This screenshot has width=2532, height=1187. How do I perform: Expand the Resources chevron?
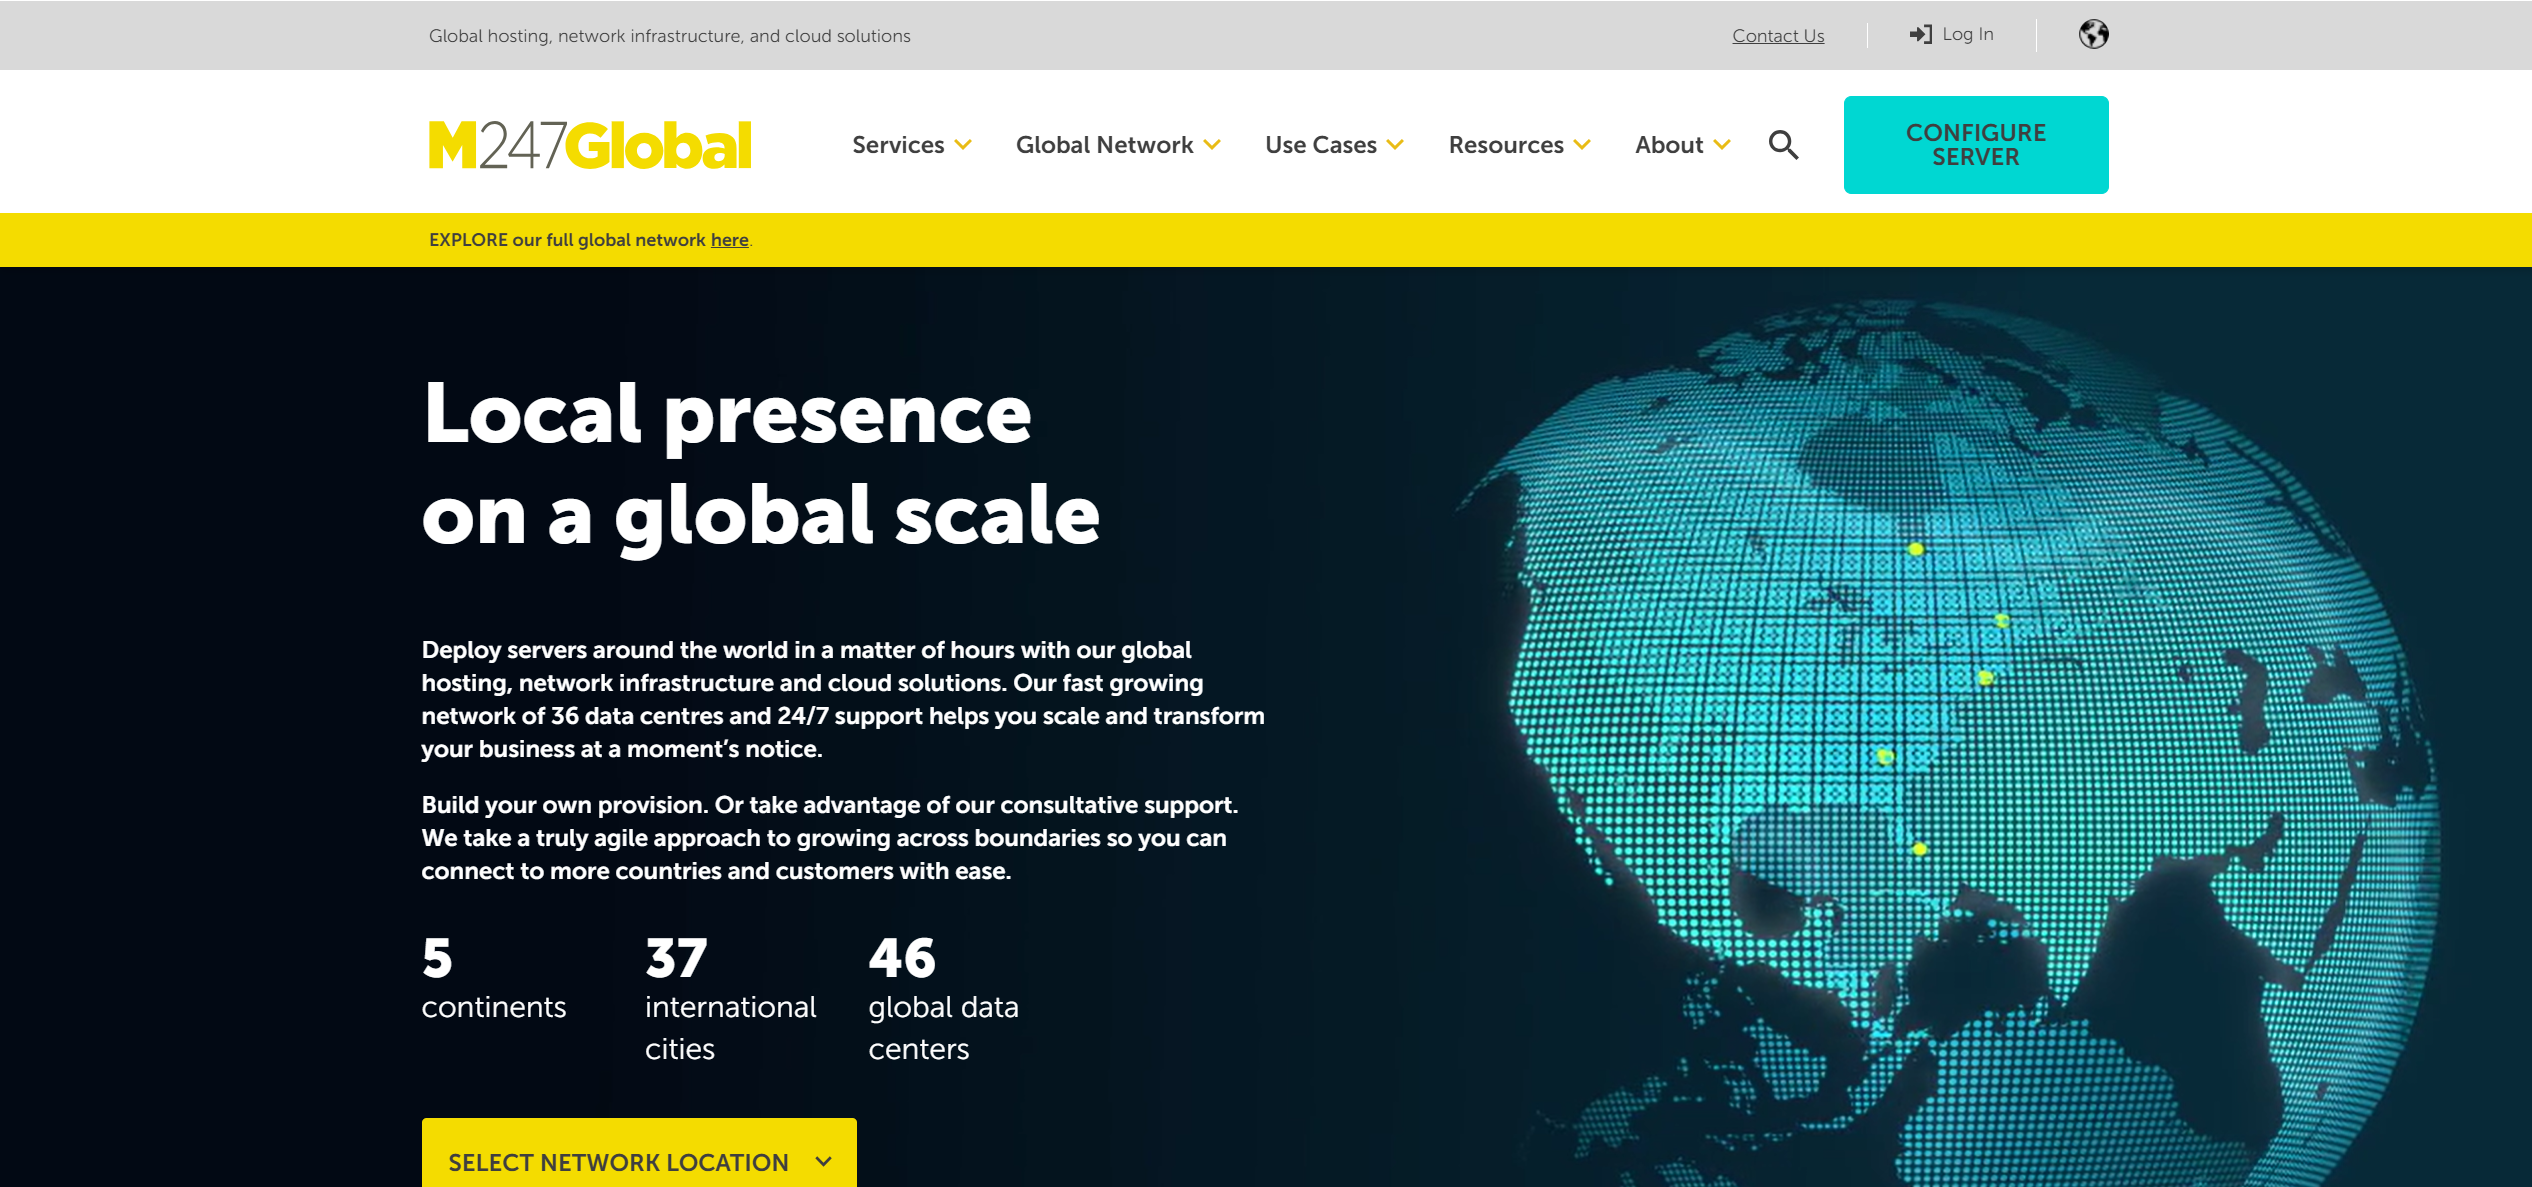click(x=1582, y=145)
